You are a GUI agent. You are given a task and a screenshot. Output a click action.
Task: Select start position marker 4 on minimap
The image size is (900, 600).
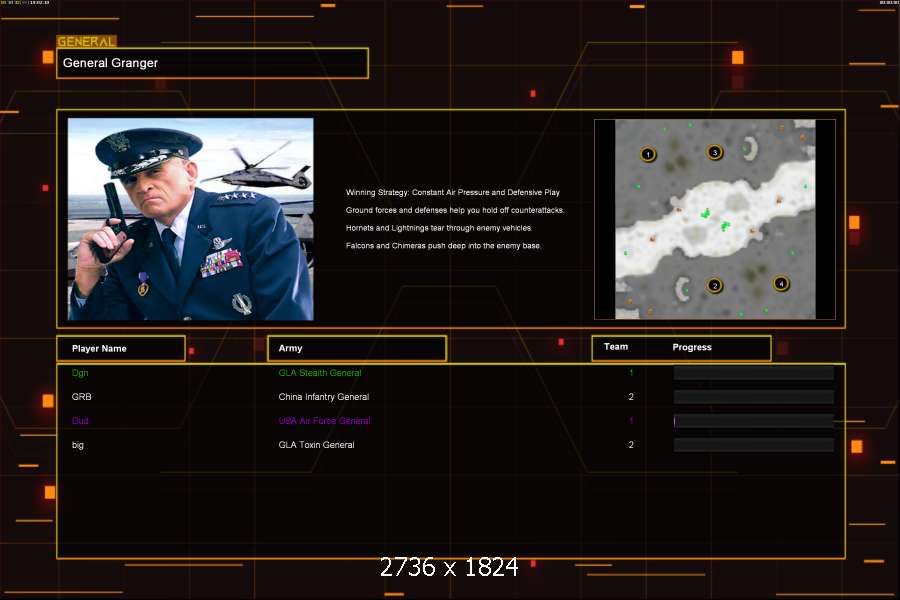click(x=781, y=283)
